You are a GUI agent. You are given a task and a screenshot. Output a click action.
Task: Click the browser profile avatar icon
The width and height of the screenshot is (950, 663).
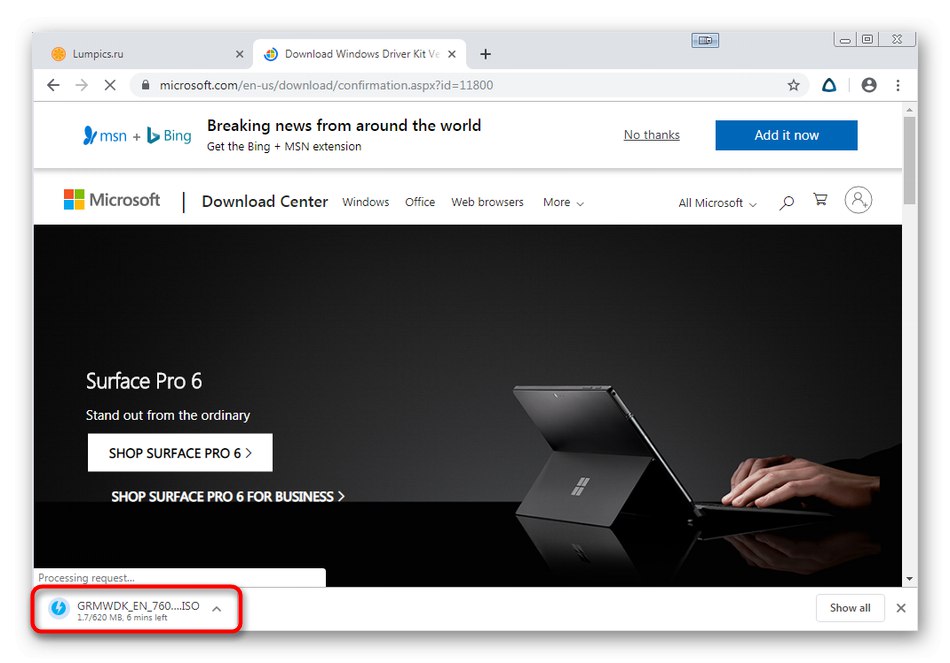[868, 85]
